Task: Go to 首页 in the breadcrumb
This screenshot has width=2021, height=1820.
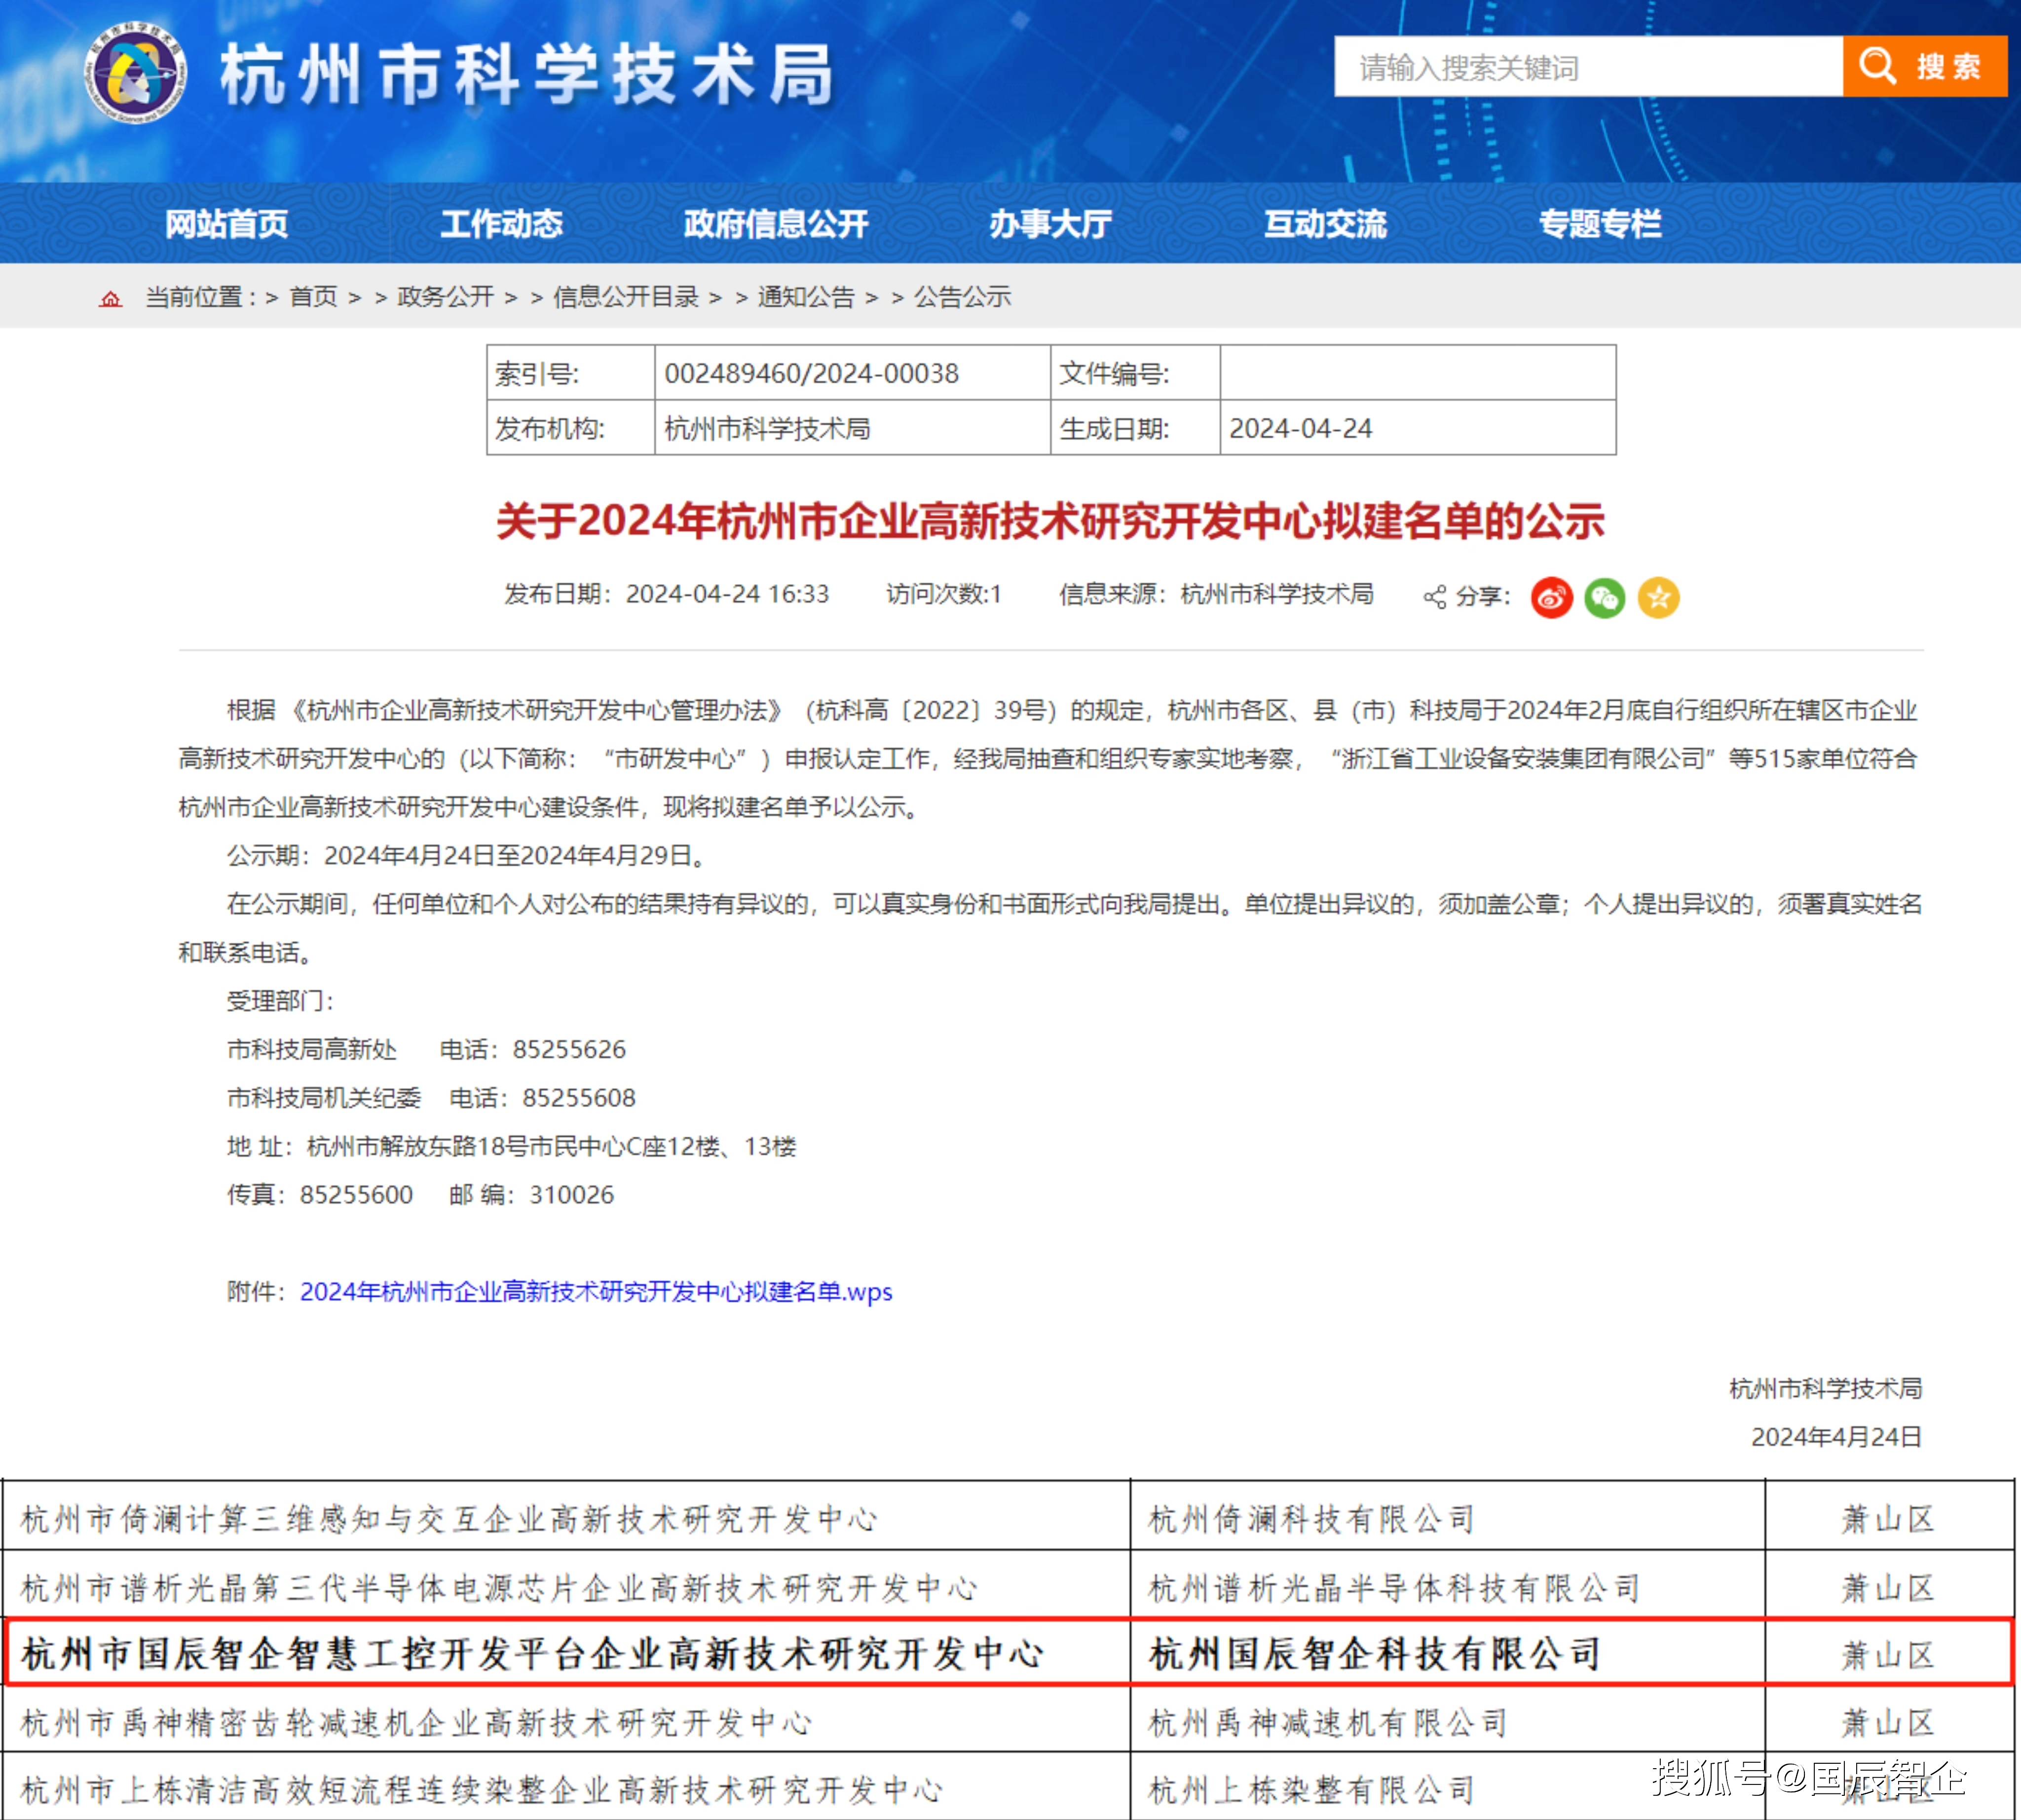Action: pos(313,297)
